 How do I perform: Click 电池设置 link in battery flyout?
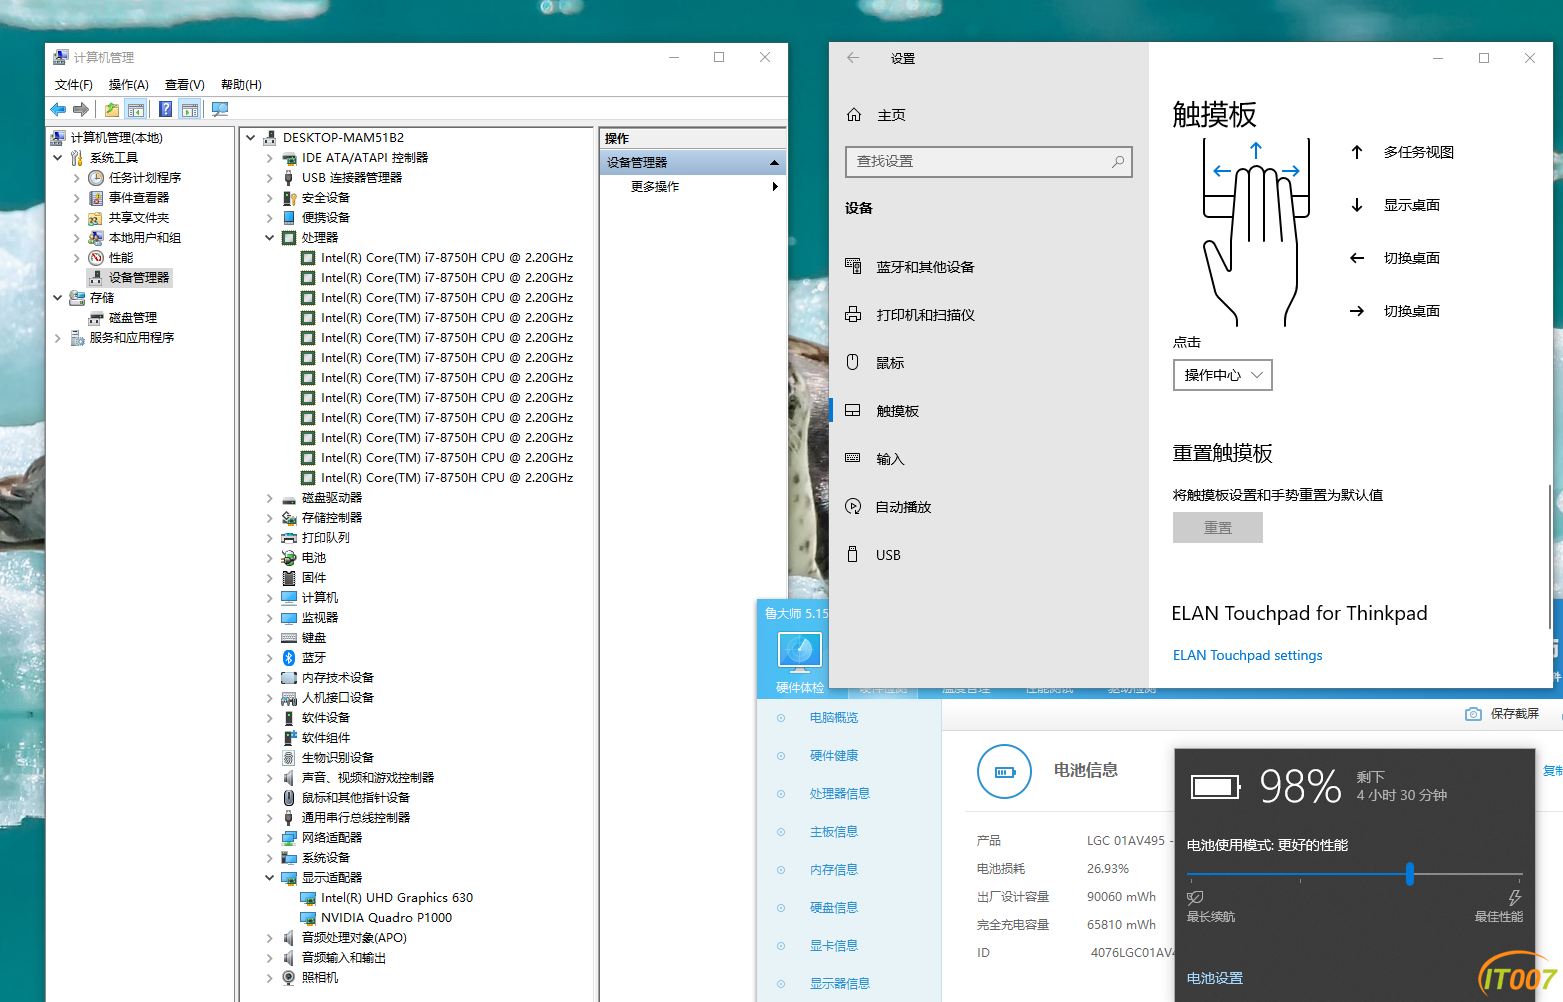pyautogui.click(x=1214, y=978)
